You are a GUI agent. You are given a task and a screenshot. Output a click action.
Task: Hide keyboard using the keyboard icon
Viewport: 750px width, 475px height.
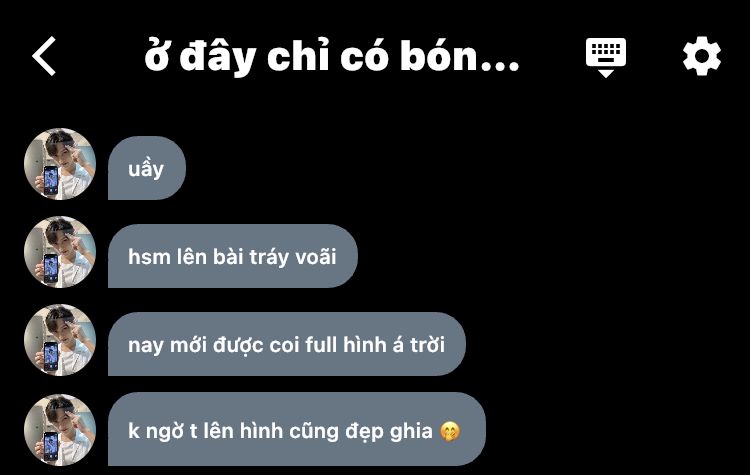606,57
